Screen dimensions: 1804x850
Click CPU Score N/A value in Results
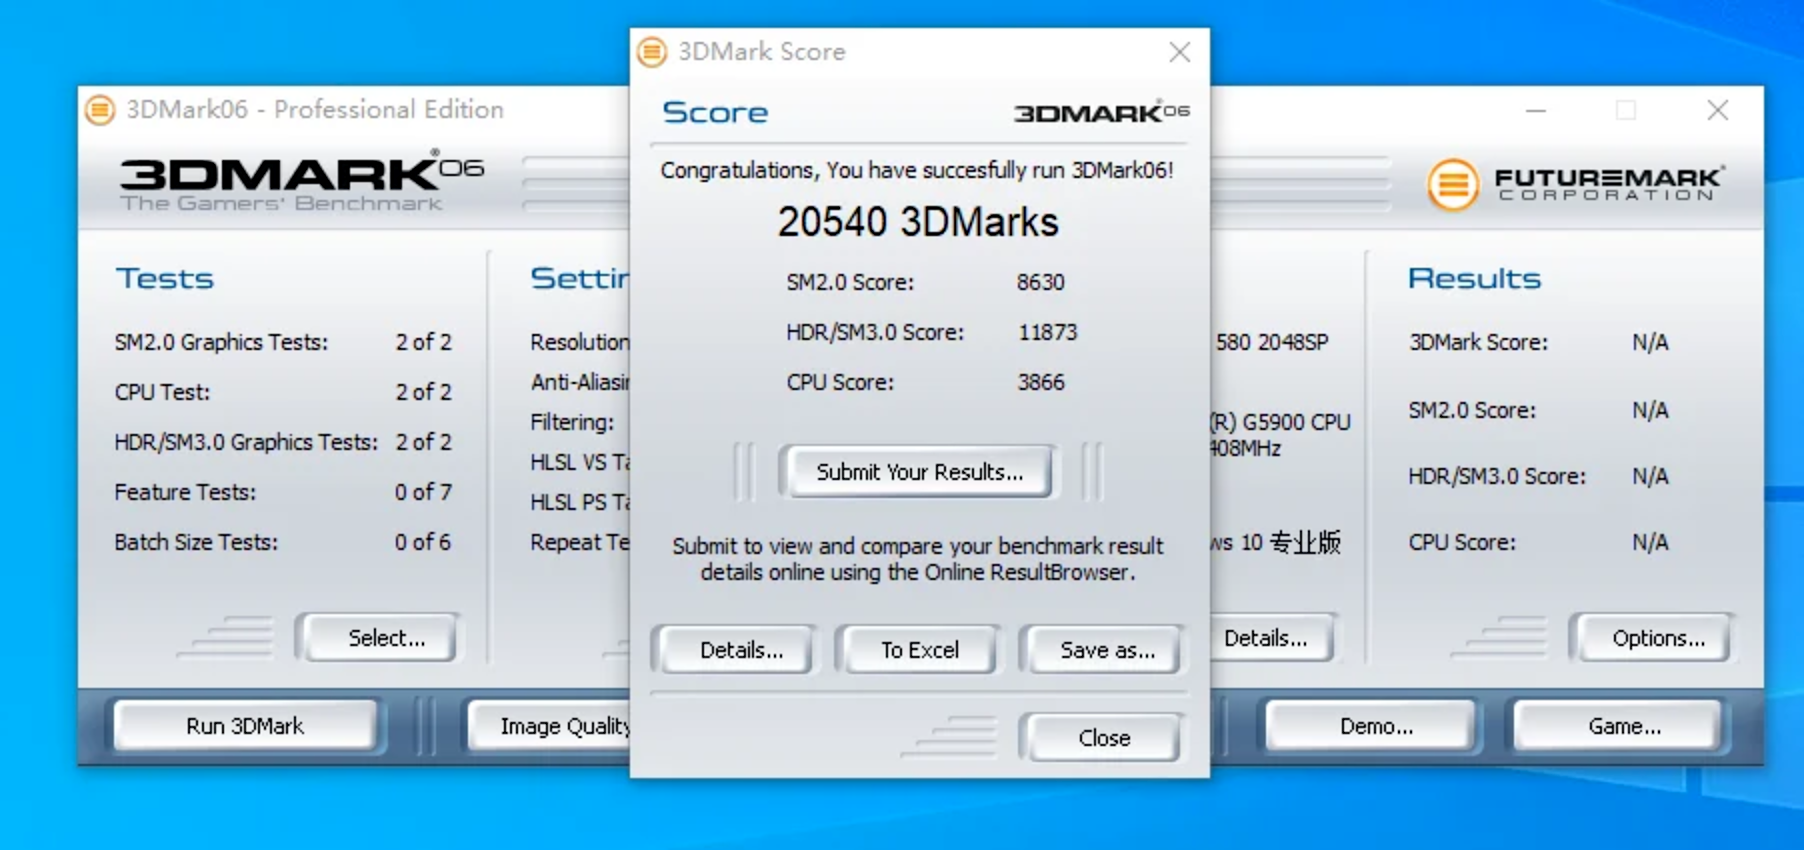1650,542
